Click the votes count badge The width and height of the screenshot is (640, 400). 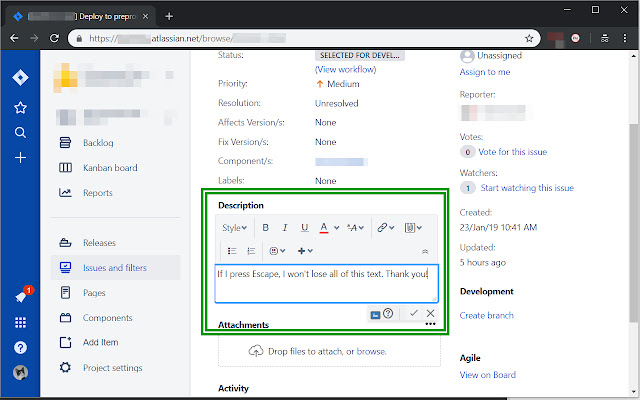click(468, 152)
